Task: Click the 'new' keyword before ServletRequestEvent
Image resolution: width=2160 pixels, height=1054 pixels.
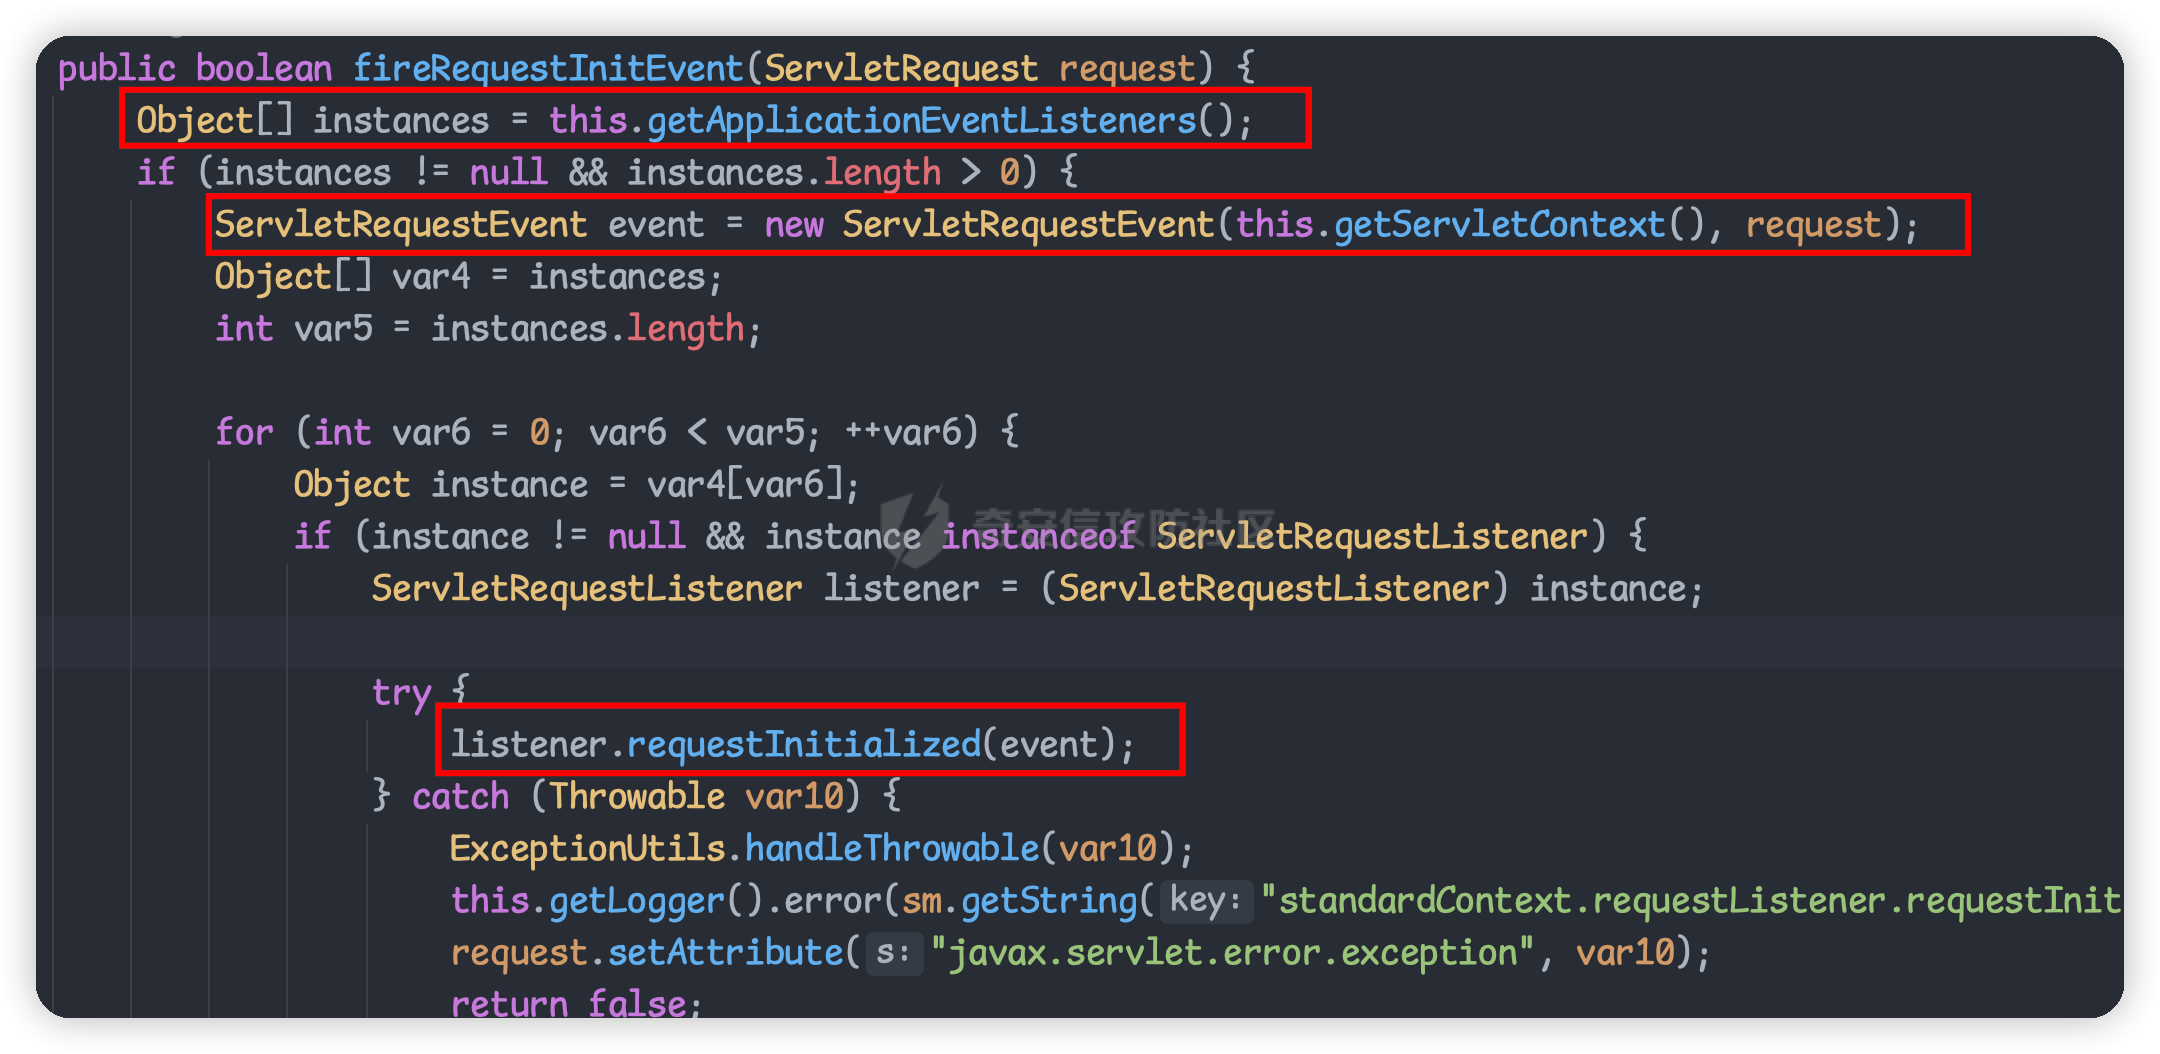Action: coord(793,224)
